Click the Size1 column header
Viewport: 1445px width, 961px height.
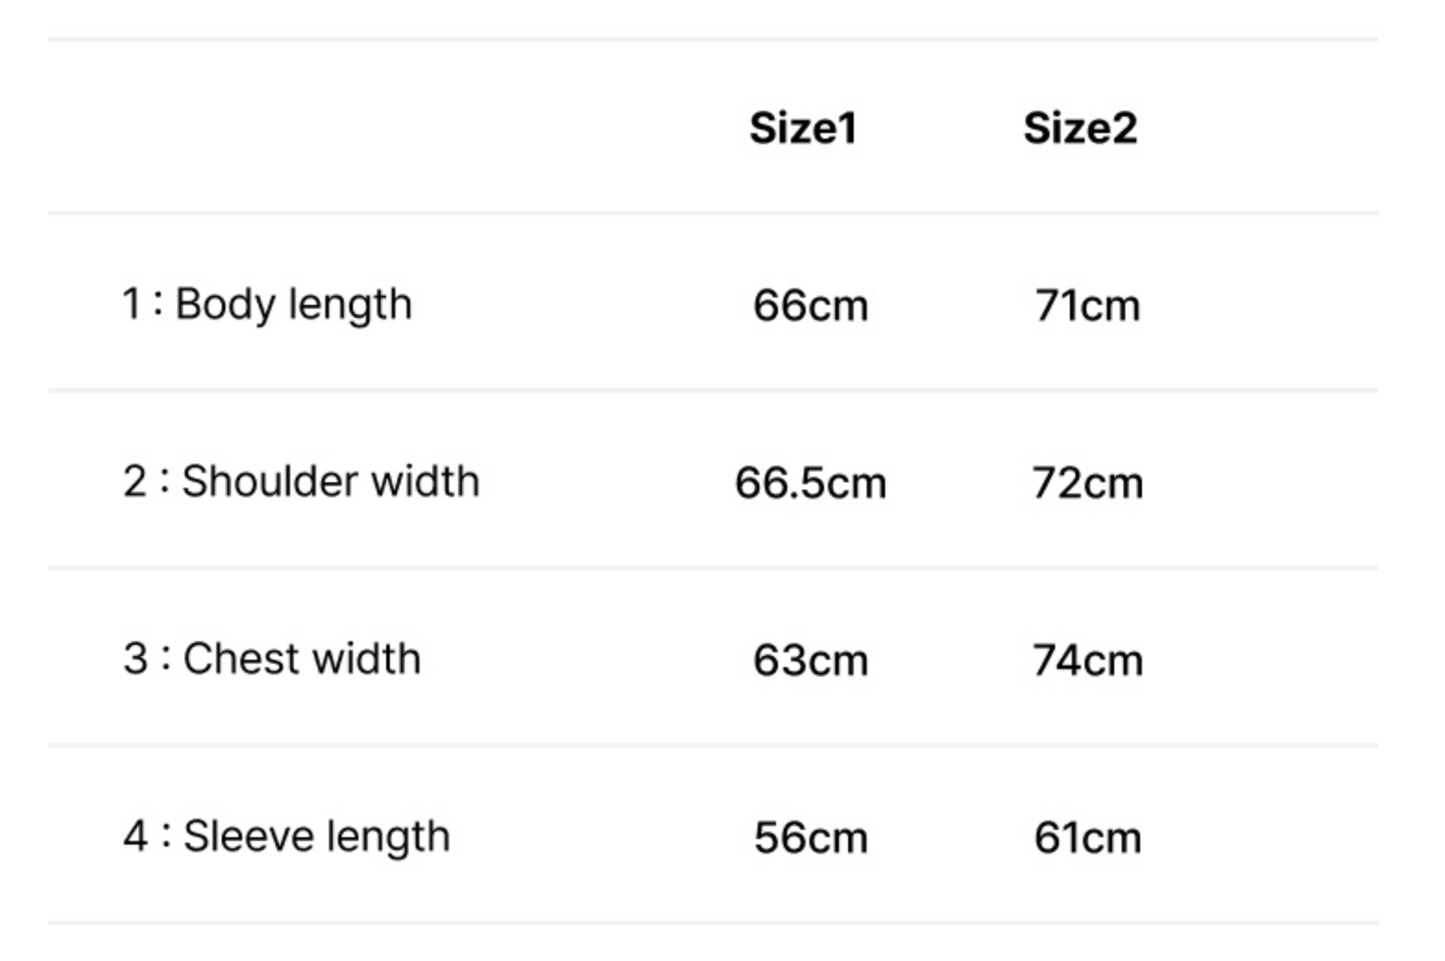click(803, 129)
